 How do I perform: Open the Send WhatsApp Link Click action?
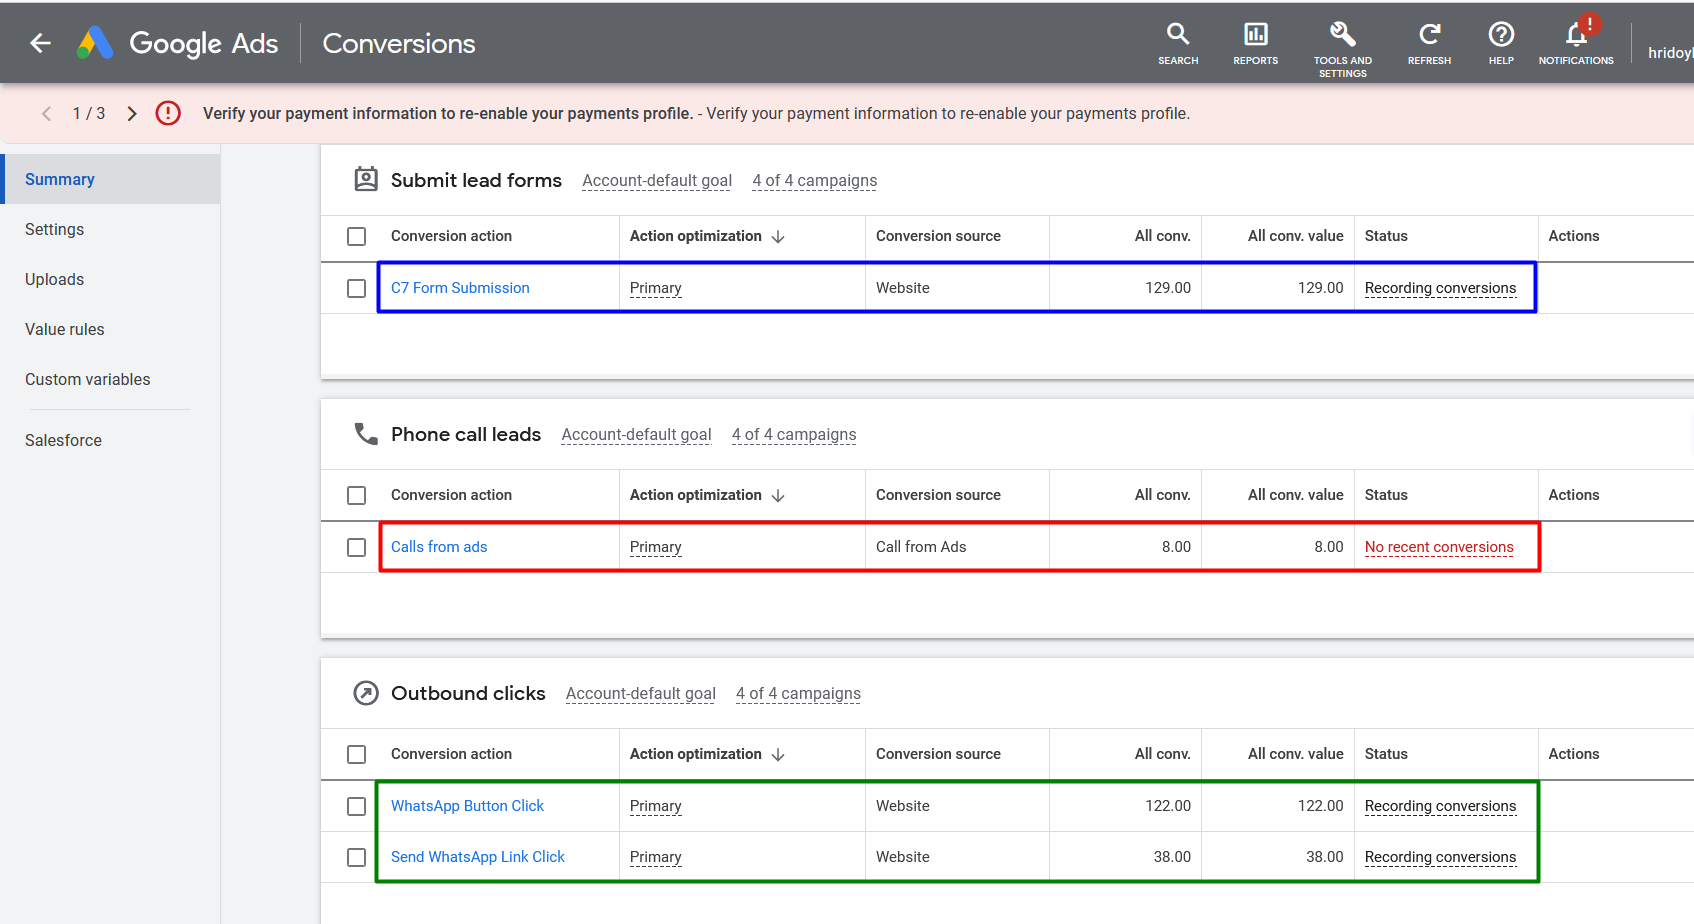tap(477, 857)
